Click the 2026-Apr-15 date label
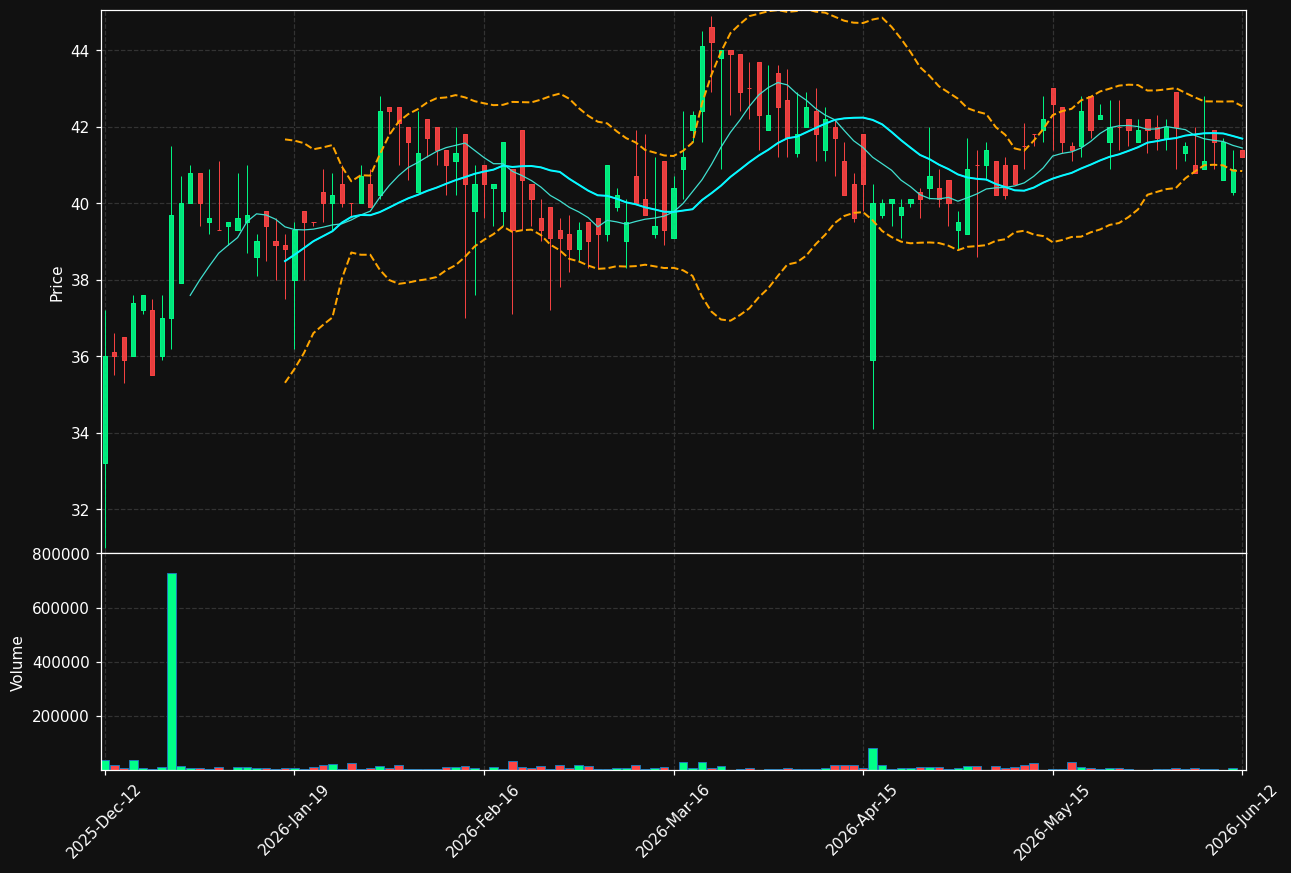 point(862,821)
